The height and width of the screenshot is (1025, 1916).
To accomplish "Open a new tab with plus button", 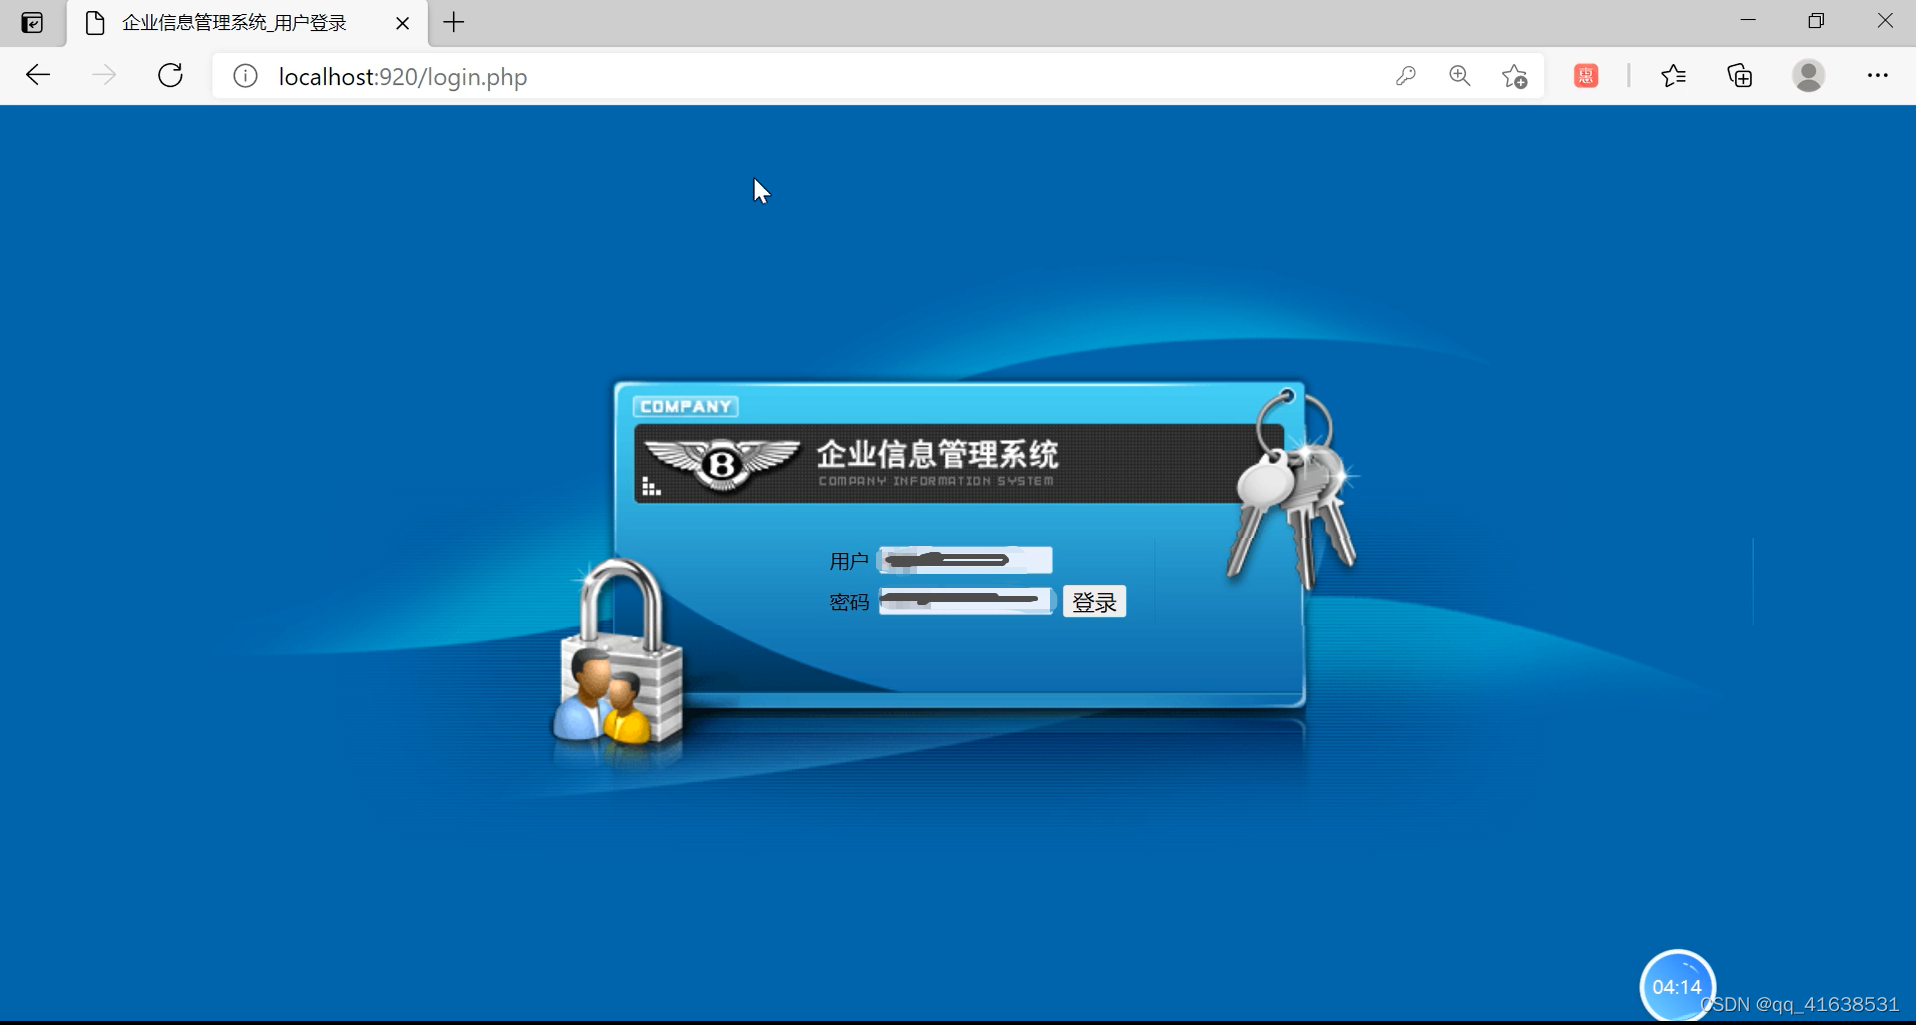I will point(454,22).
